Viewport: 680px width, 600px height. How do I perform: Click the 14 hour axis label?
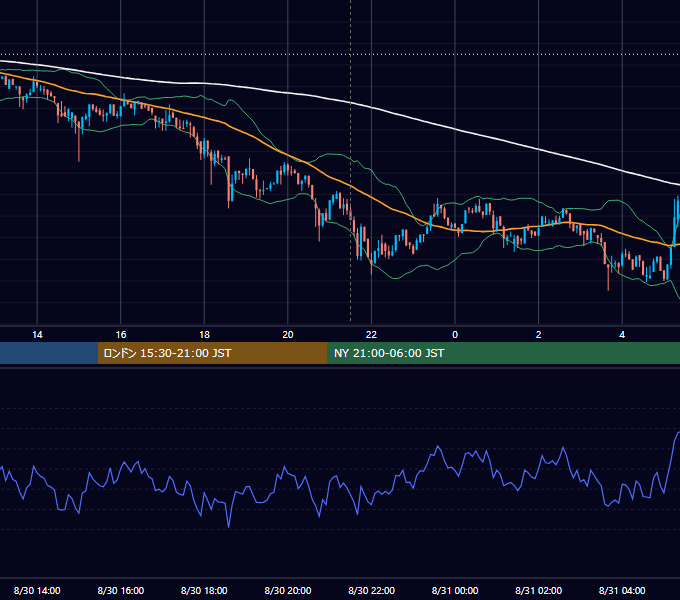pyautogui.click(x=37, y=335)
